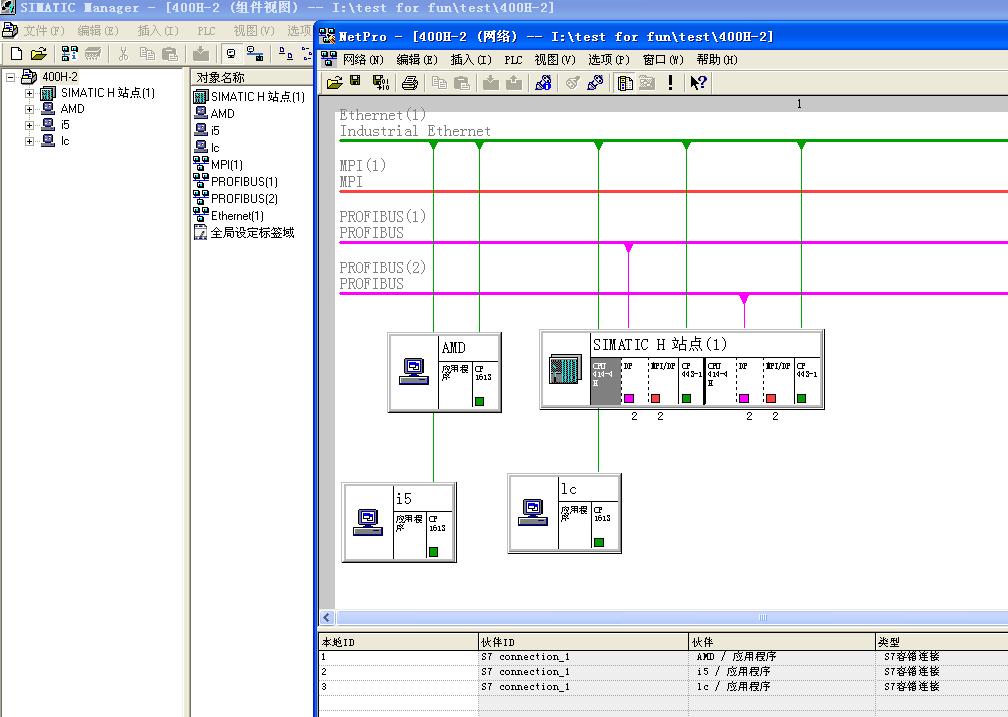Image resolution: width=1008 pixels, height=717 pixels.
Task: Click the memory card icon in SIMATIC Manager
Action: pos(93,53)
